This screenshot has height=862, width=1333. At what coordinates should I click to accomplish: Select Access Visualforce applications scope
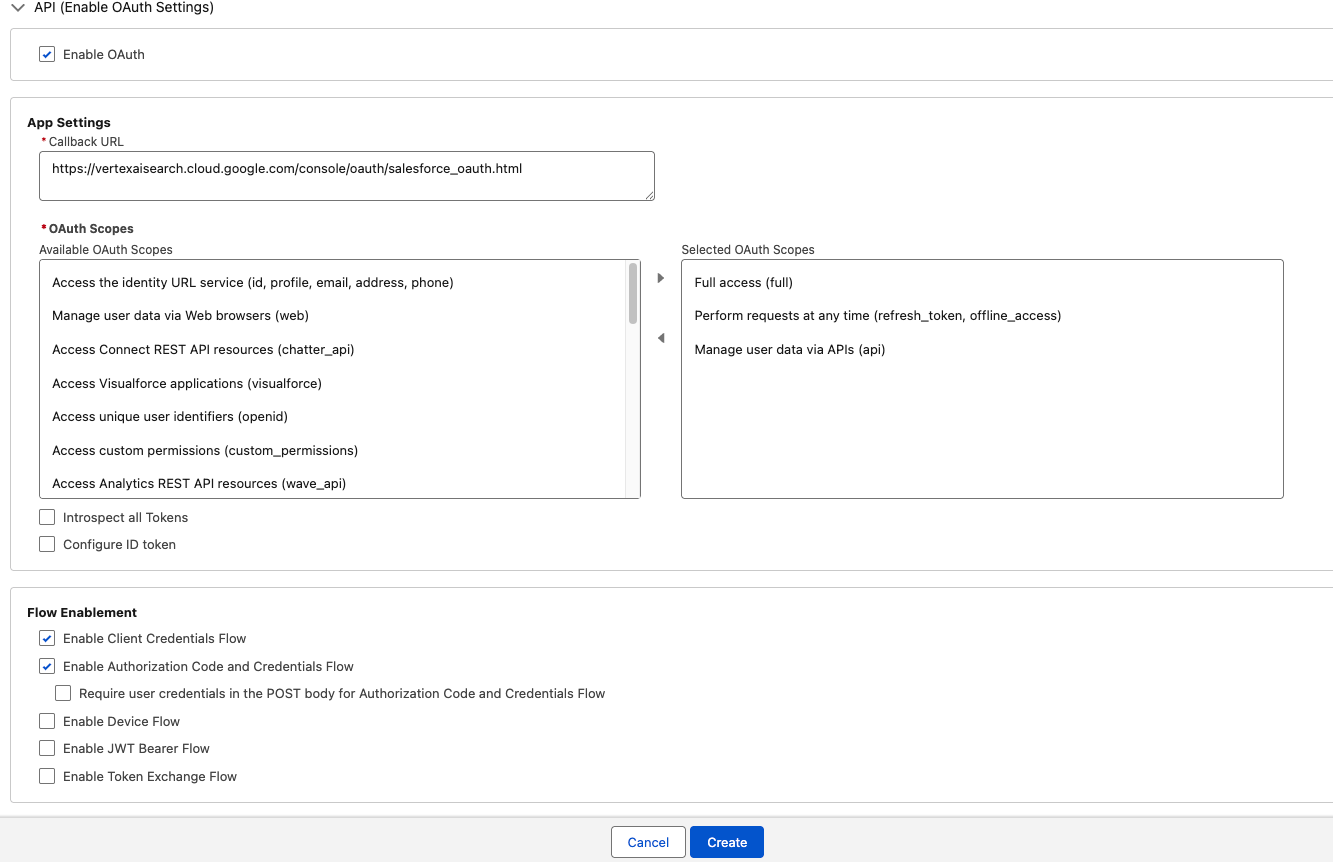click(x=187, y=383)
